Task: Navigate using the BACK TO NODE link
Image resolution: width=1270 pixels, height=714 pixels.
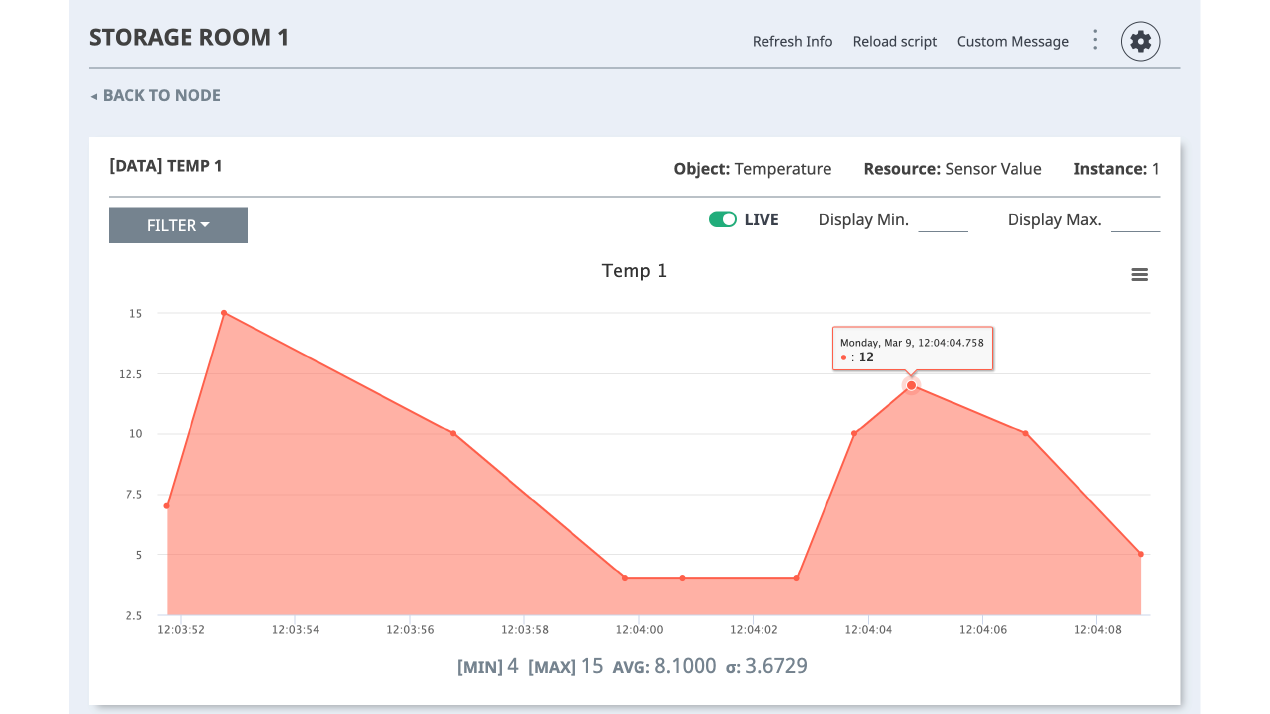Action: [160, 95]
